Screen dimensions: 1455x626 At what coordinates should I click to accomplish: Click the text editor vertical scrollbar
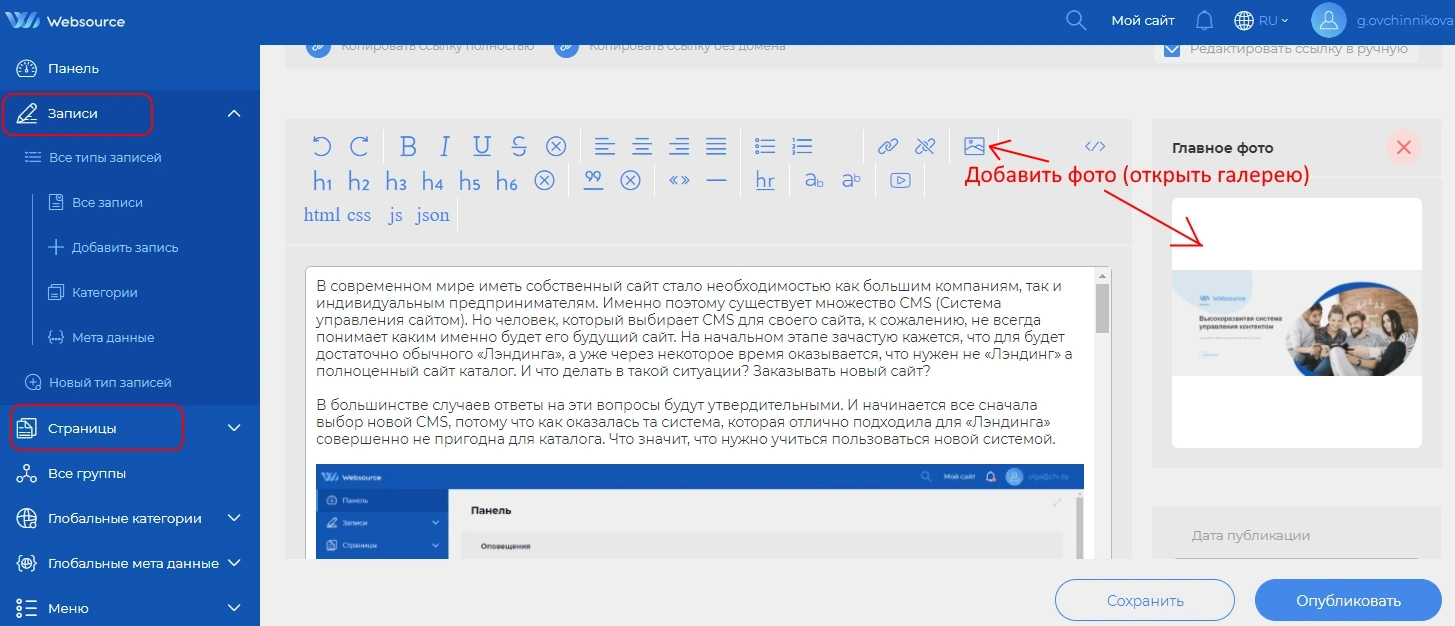pos(1103,310)
